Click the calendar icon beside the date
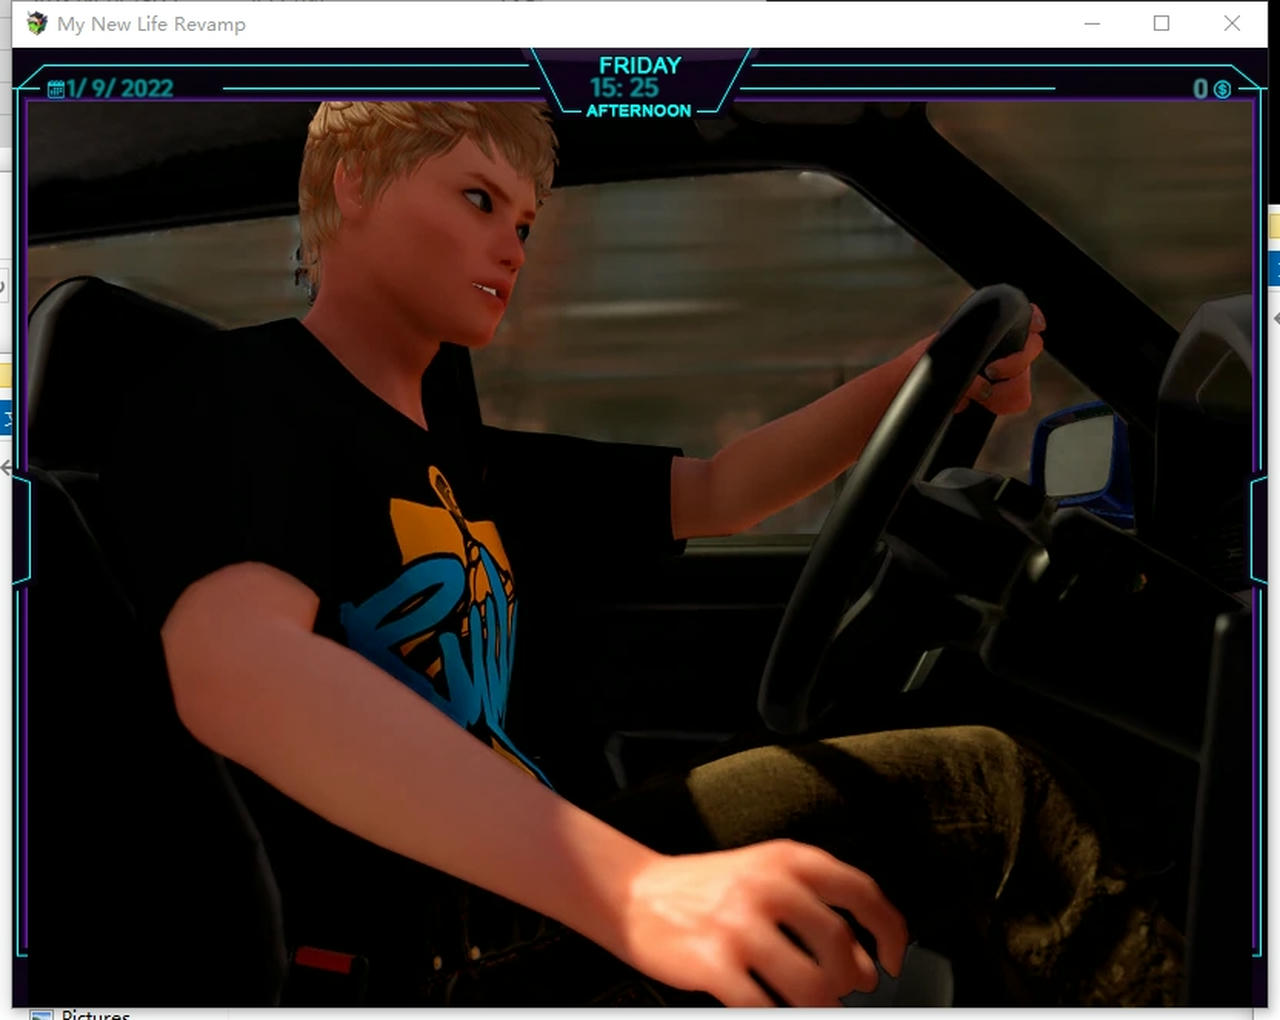This screenshot has height=1020, width=1280. coord(56,89)
